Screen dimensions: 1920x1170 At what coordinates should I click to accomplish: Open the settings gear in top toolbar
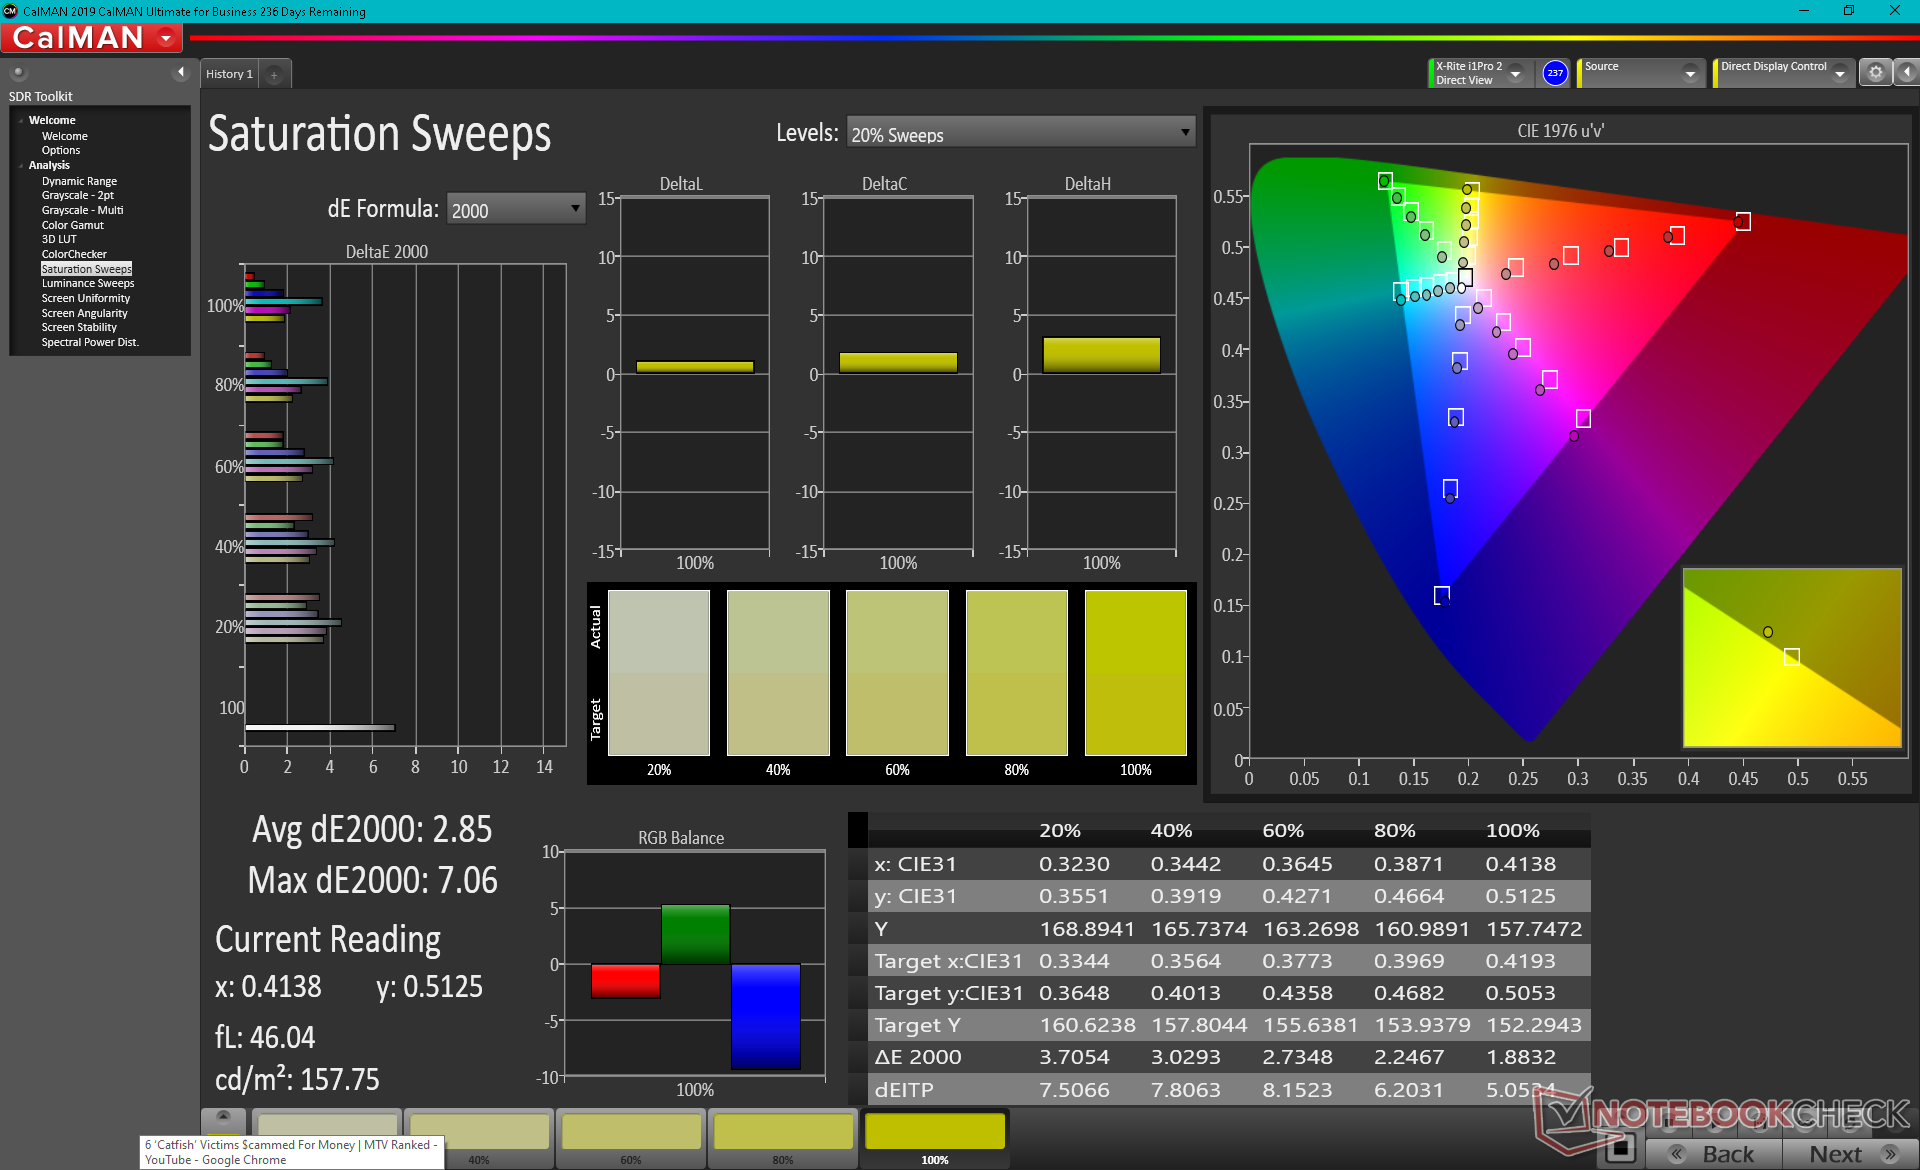(1875, 73)
